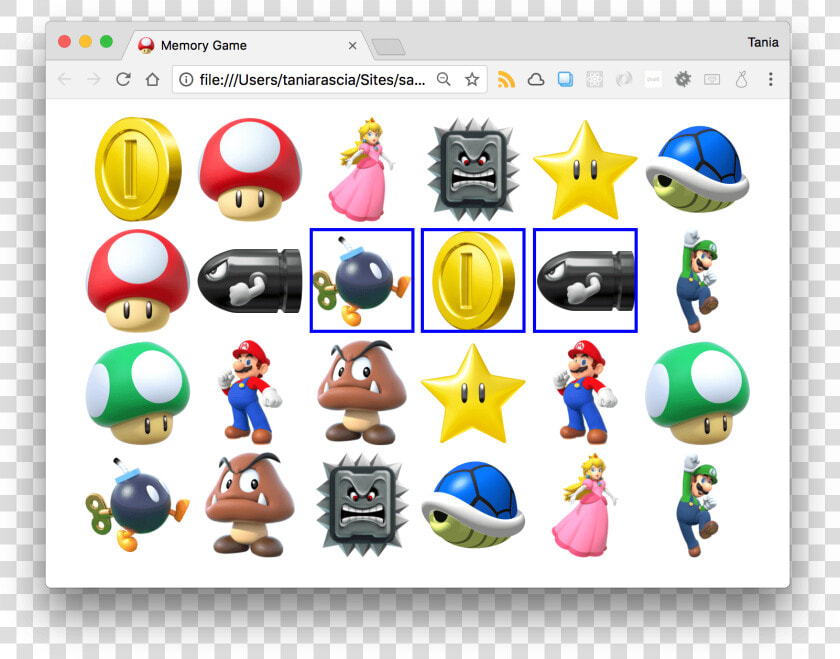Click the star card in the third row

474,394
